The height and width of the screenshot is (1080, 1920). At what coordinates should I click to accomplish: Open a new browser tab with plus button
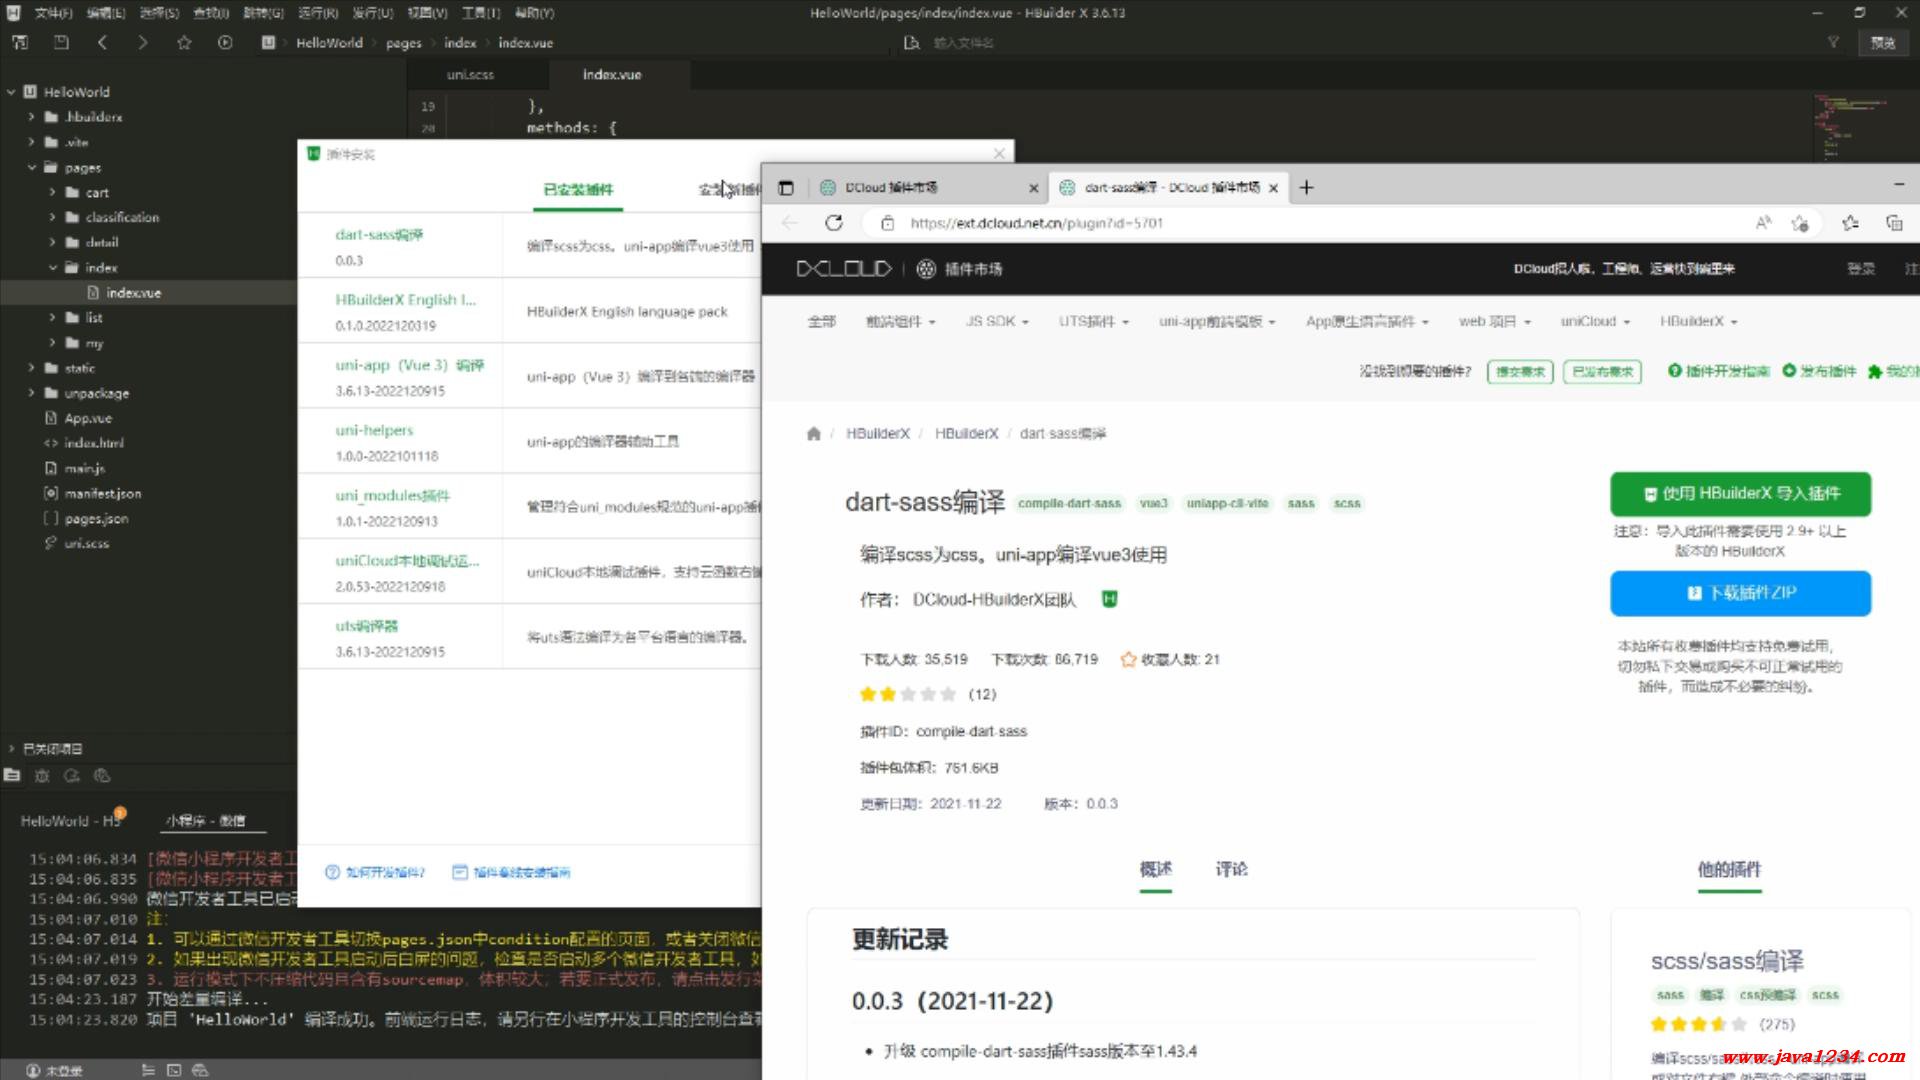1306,187
